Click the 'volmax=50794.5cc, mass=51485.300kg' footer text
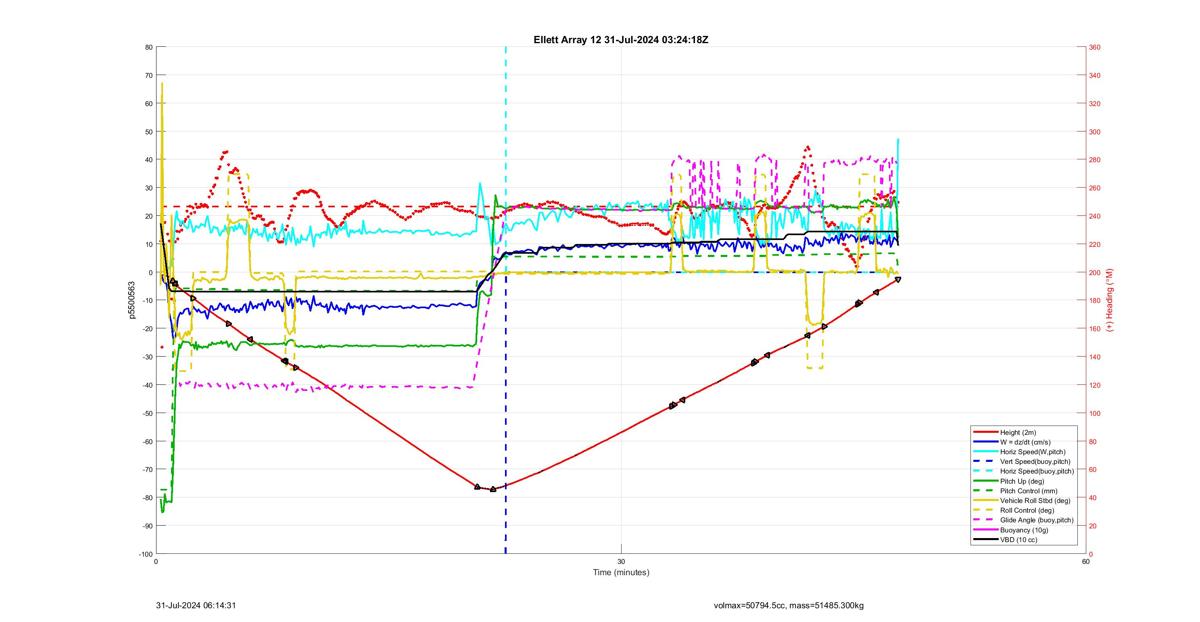 (x=788, y=605)
